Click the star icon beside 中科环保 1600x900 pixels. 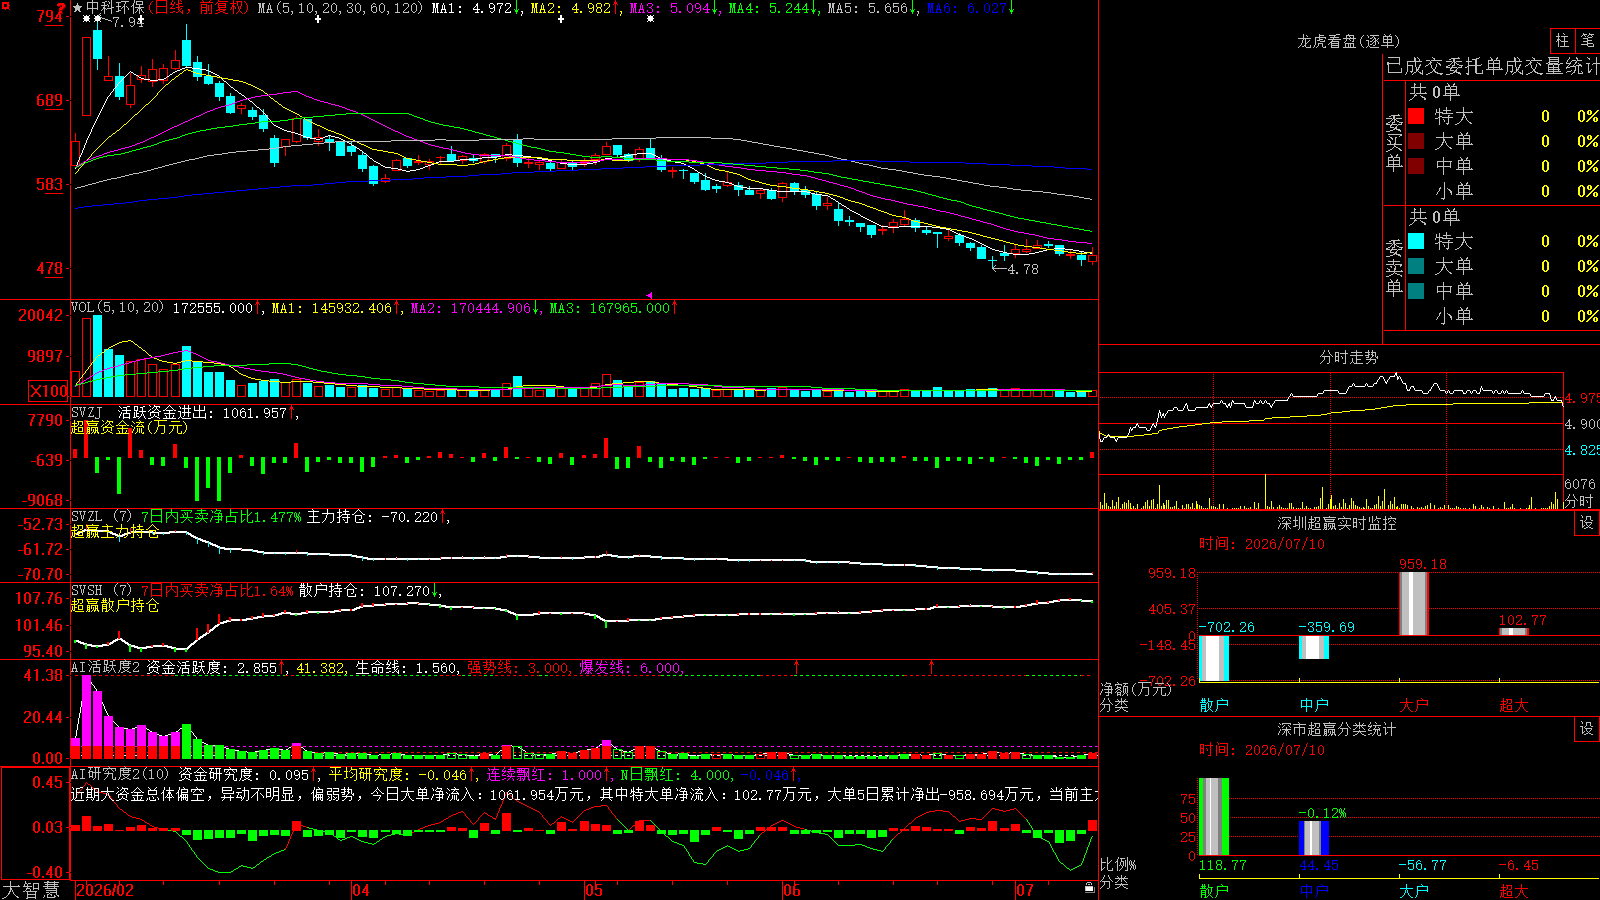78,8
